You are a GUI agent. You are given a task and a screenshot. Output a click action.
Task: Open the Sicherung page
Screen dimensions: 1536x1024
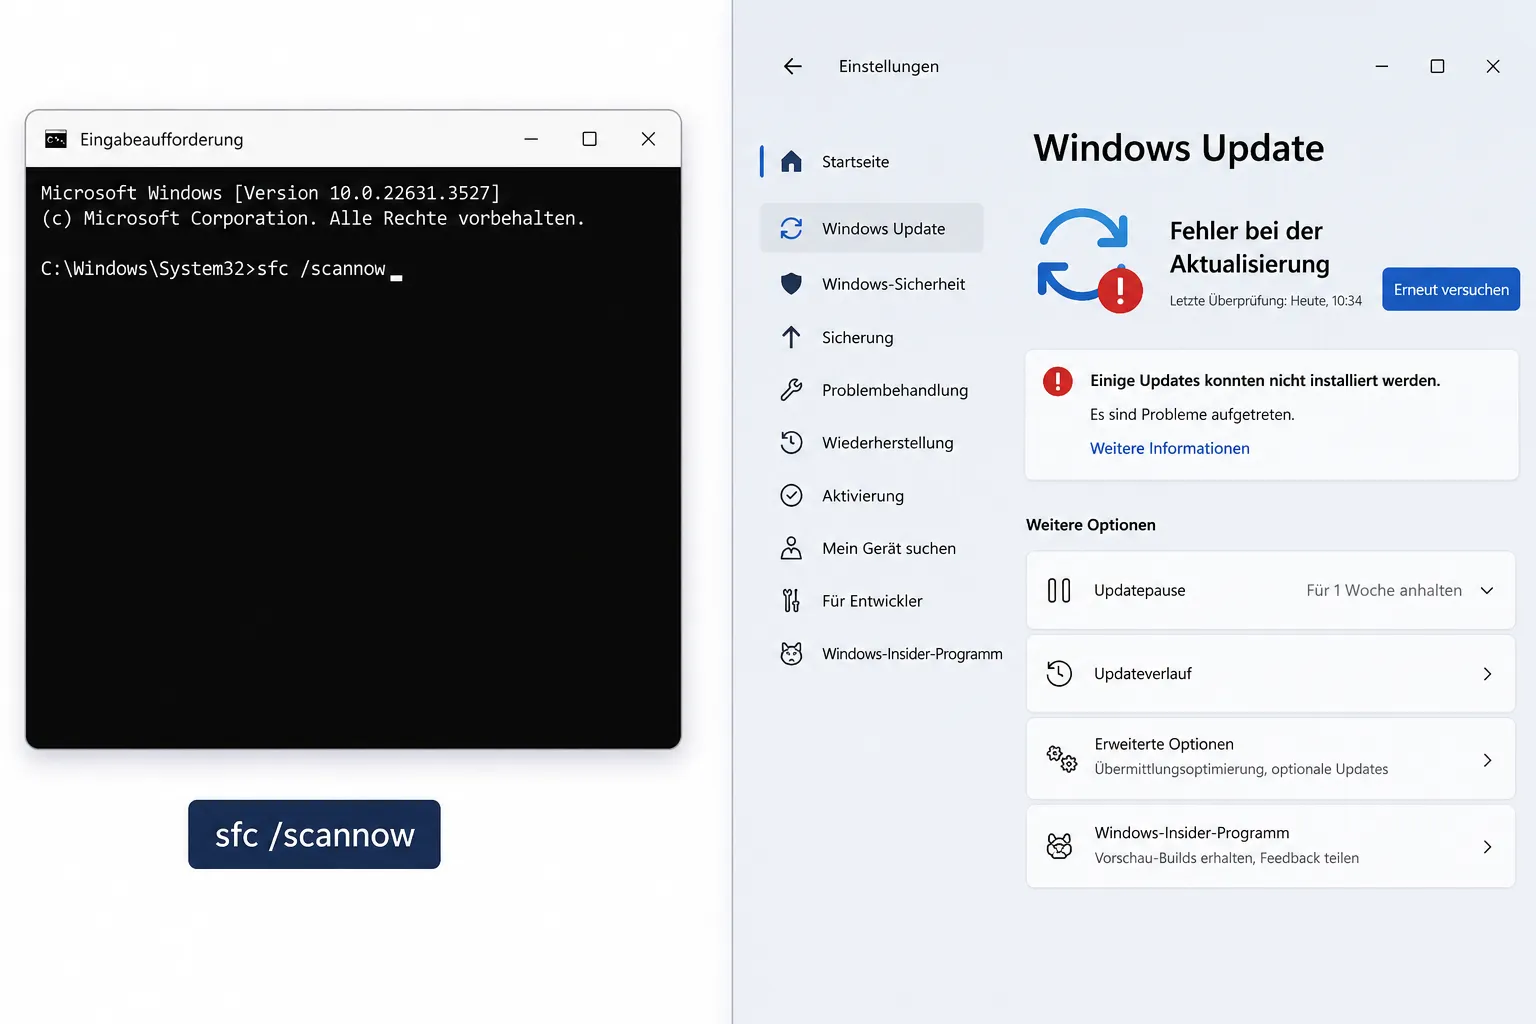coord(872,337)
